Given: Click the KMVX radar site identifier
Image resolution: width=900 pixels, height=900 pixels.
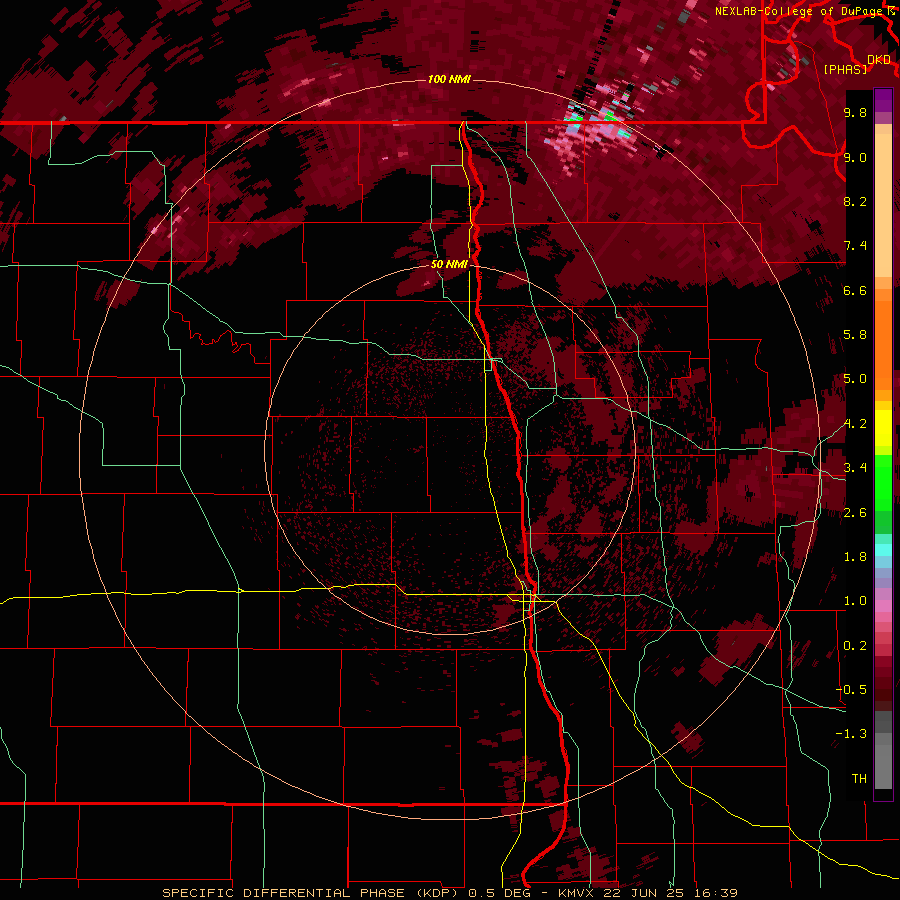Looking at the screenshot, I should pyautogui.click(x=578, y=893).
